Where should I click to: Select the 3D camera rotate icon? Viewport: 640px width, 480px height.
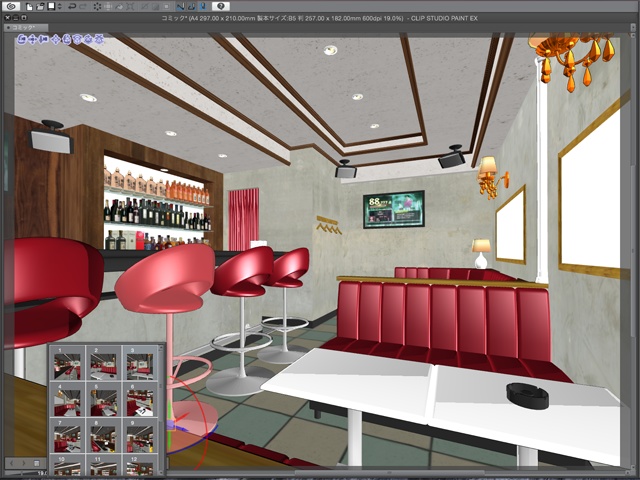tap(22, 39)
